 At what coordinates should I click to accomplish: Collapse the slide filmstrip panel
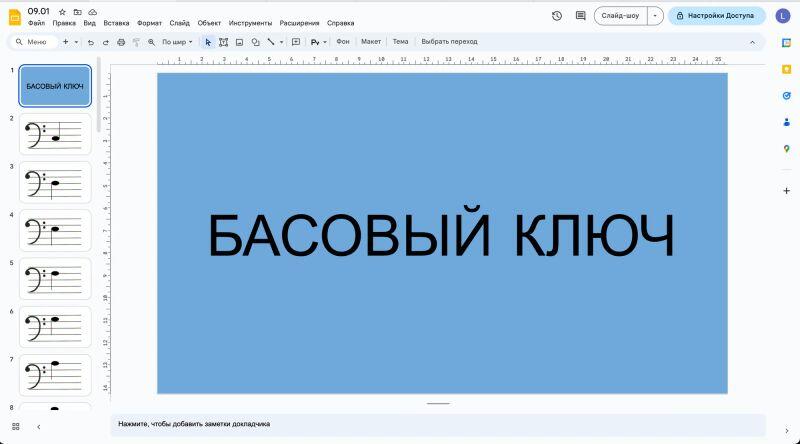tap(39, 426)
